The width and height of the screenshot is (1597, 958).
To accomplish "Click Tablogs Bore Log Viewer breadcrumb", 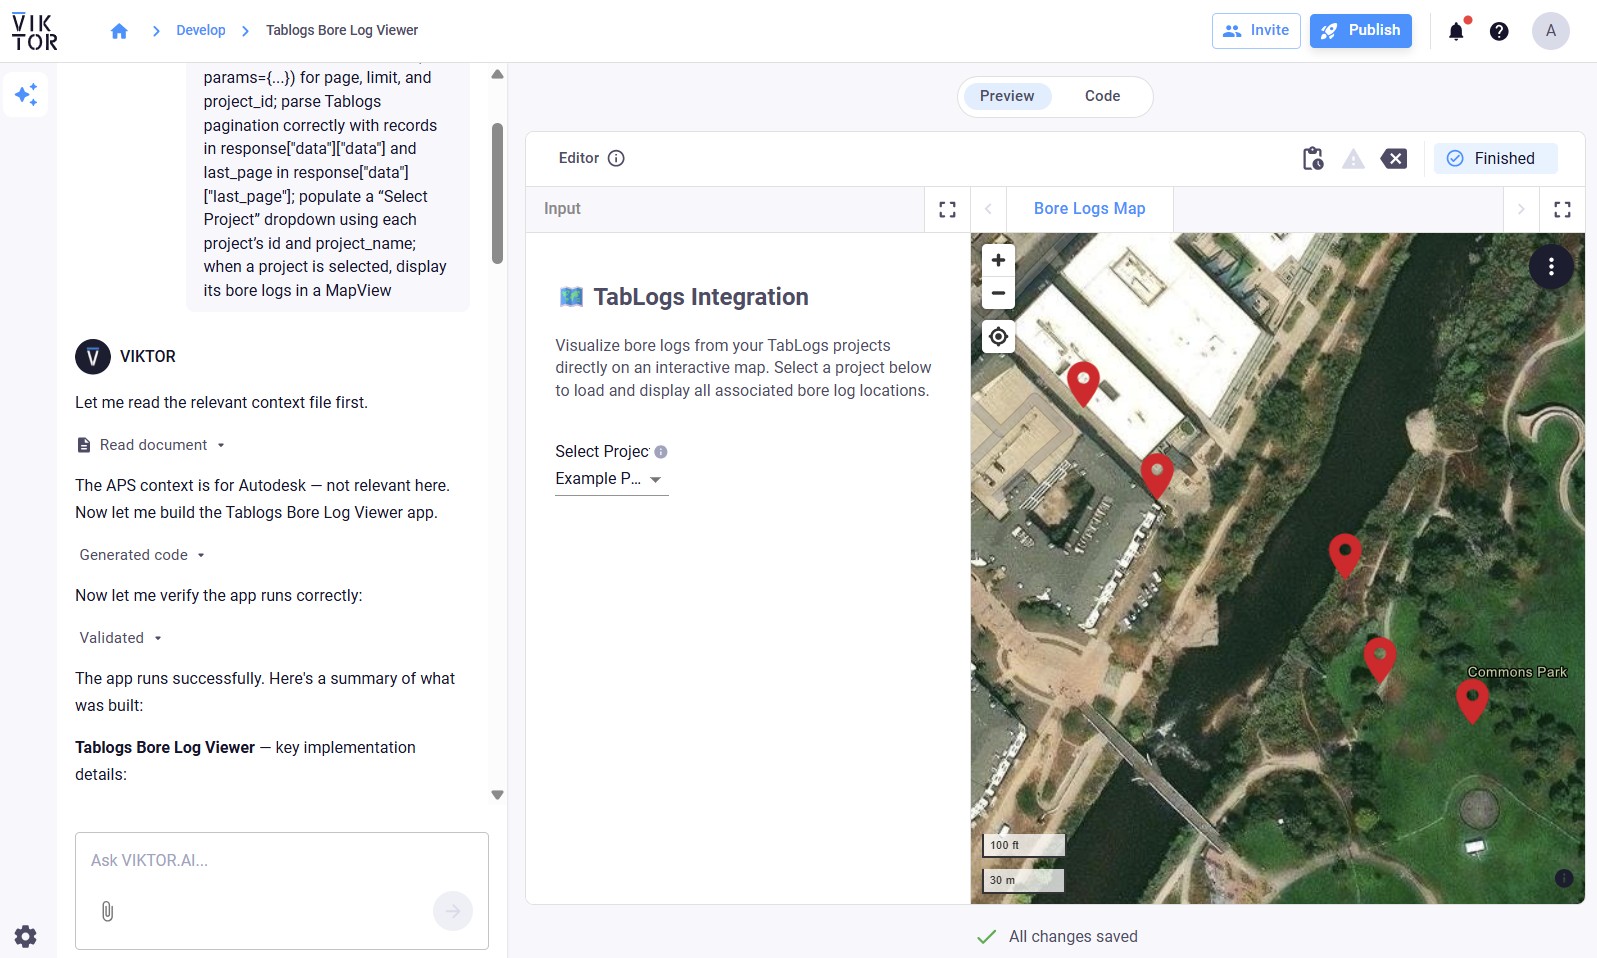I will [342, 31].
